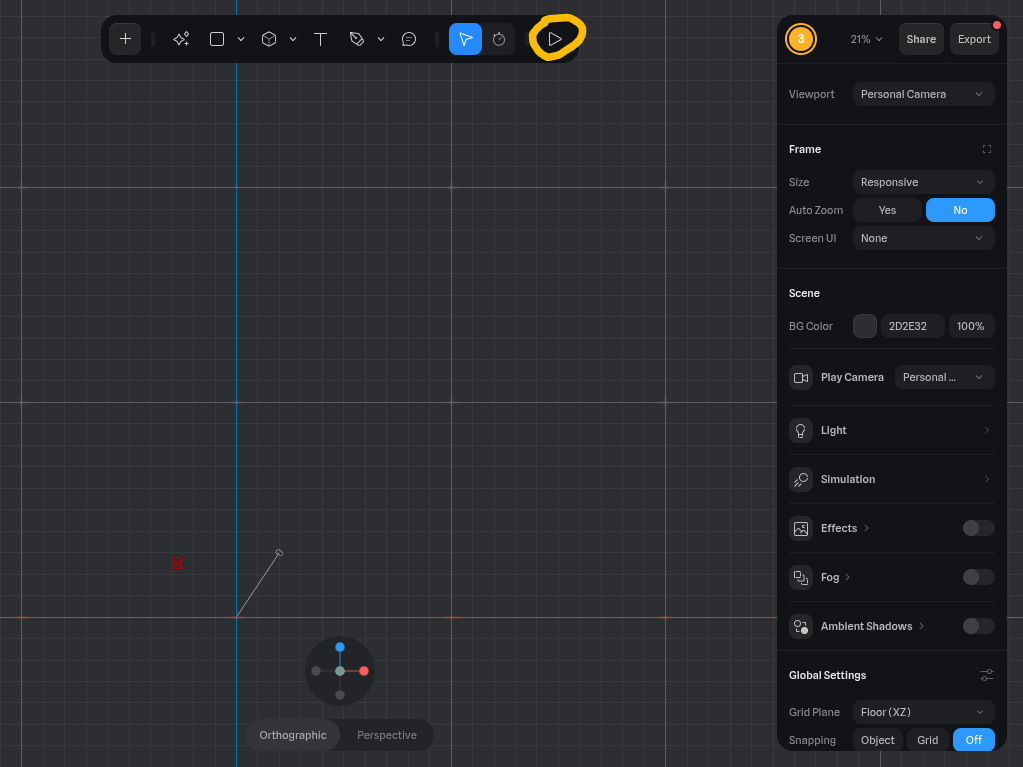Set Auto Zoom to Yes
The height and width of the screenshot is (767, 1023).
tap(887, 210)
